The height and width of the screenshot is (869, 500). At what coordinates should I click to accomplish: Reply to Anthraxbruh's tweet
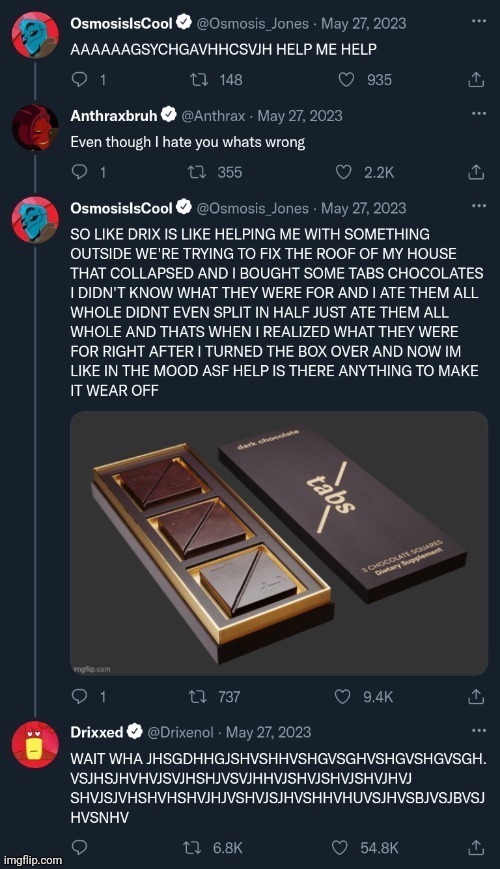(x=80, y=172)
